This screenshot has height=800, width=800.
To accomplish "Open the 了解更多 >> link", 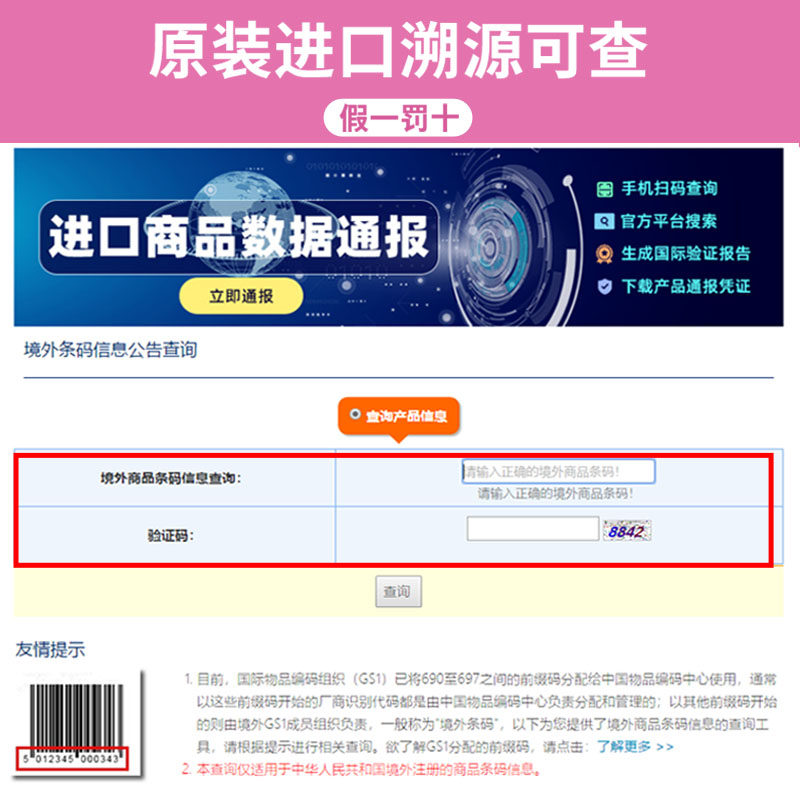I will pyautogui.click(x=635, y=747).
